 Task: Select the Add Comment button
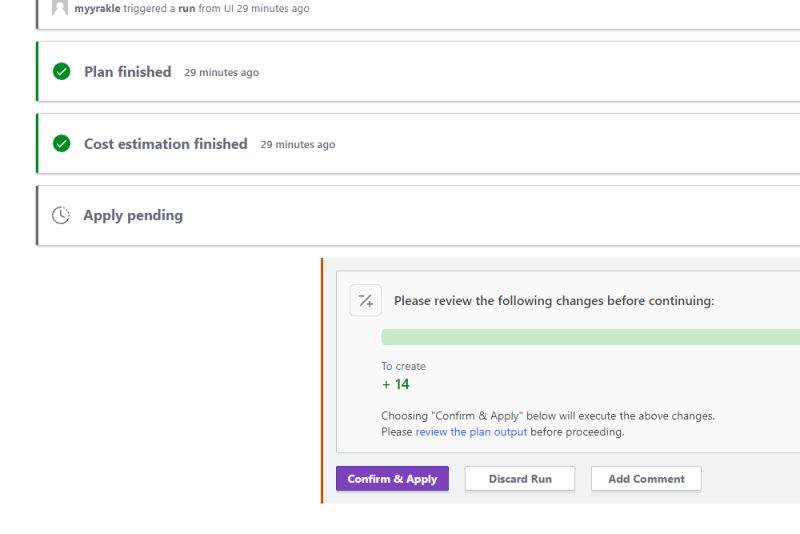pyautogui.click(x=646, y=479)
